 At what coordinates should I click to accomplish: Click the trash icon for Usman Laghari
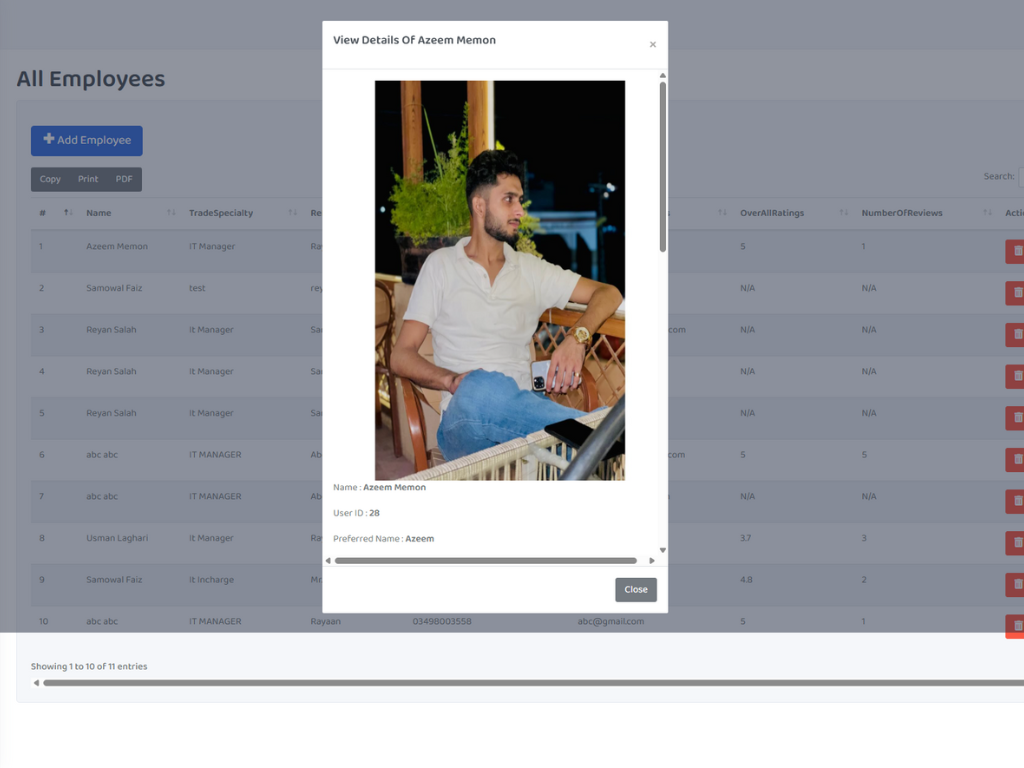coord(1016,543)
